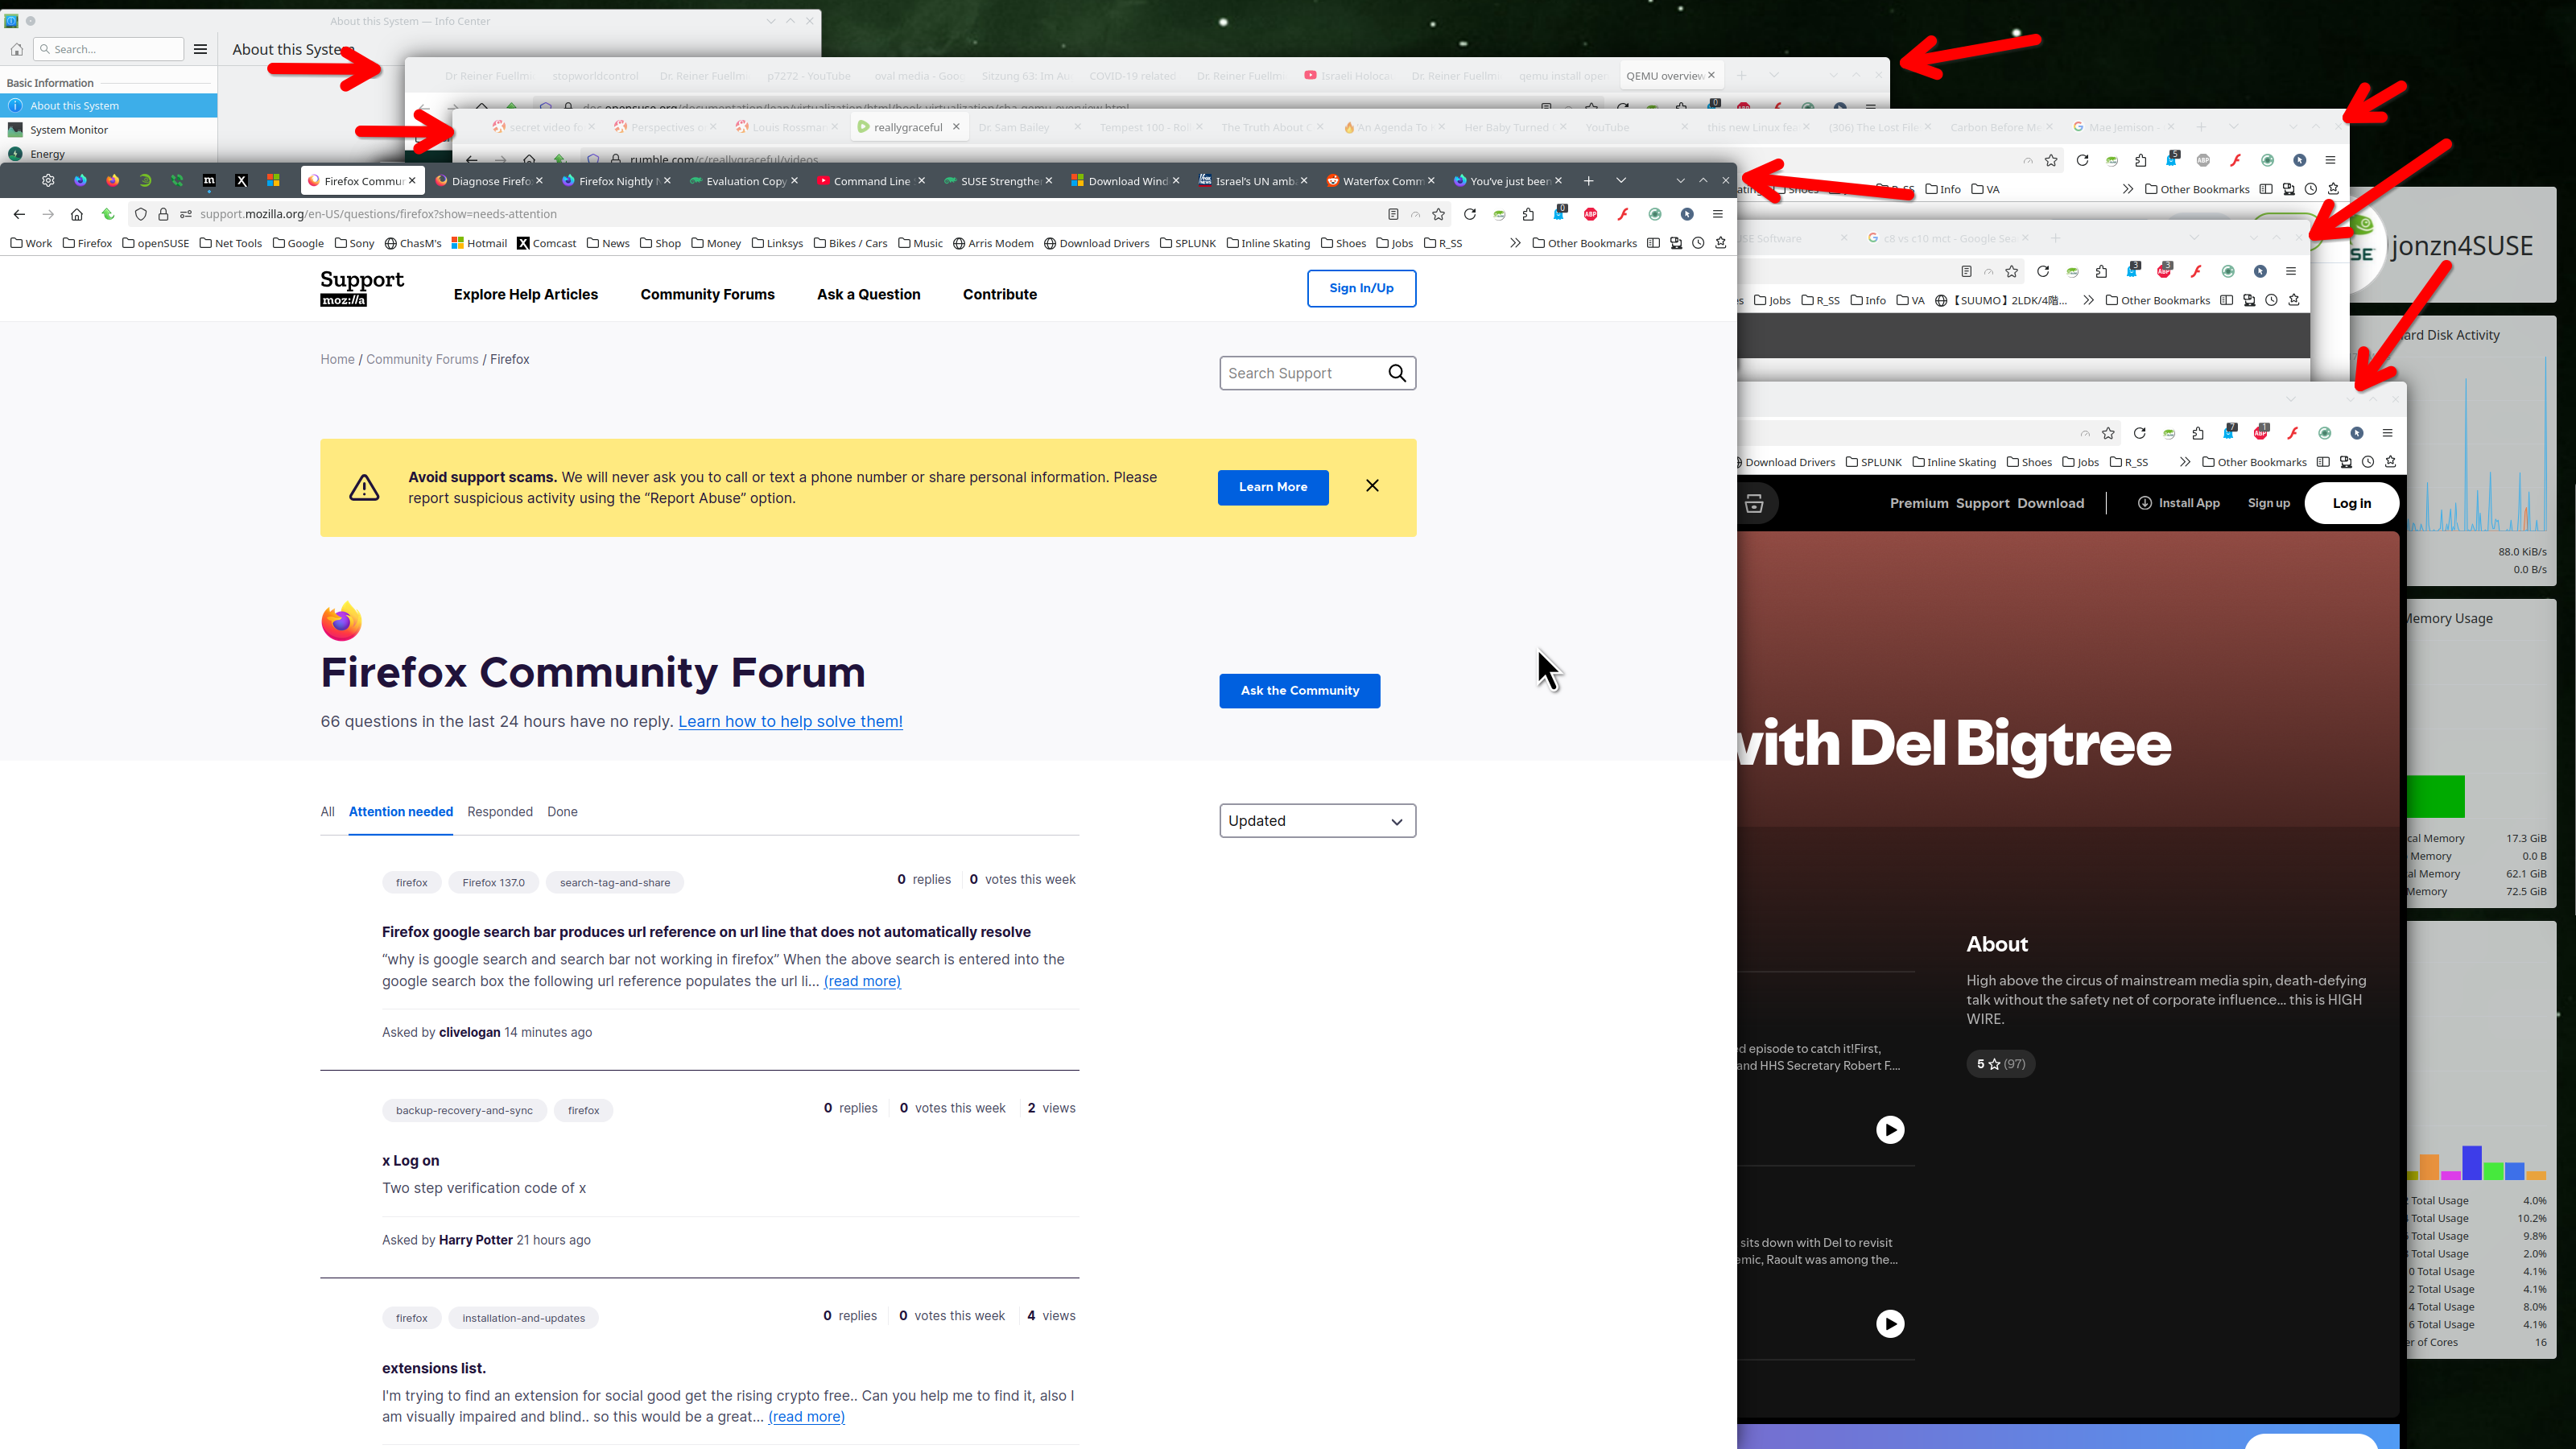Click Ghostery icon with badge 5 in rumble window
Image resolution: width=2576 pixels, height=1449 pixels.
point(2172,159)
